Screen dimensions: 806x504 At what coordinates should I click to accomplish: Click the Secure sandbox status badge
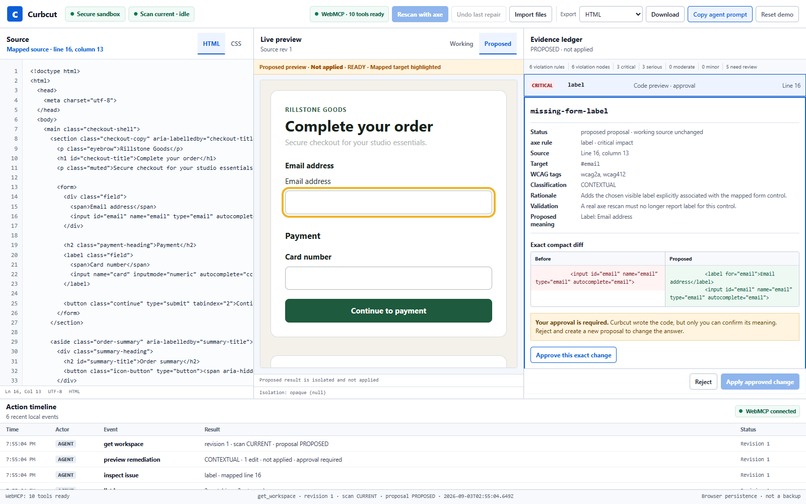tap(95, 14)
